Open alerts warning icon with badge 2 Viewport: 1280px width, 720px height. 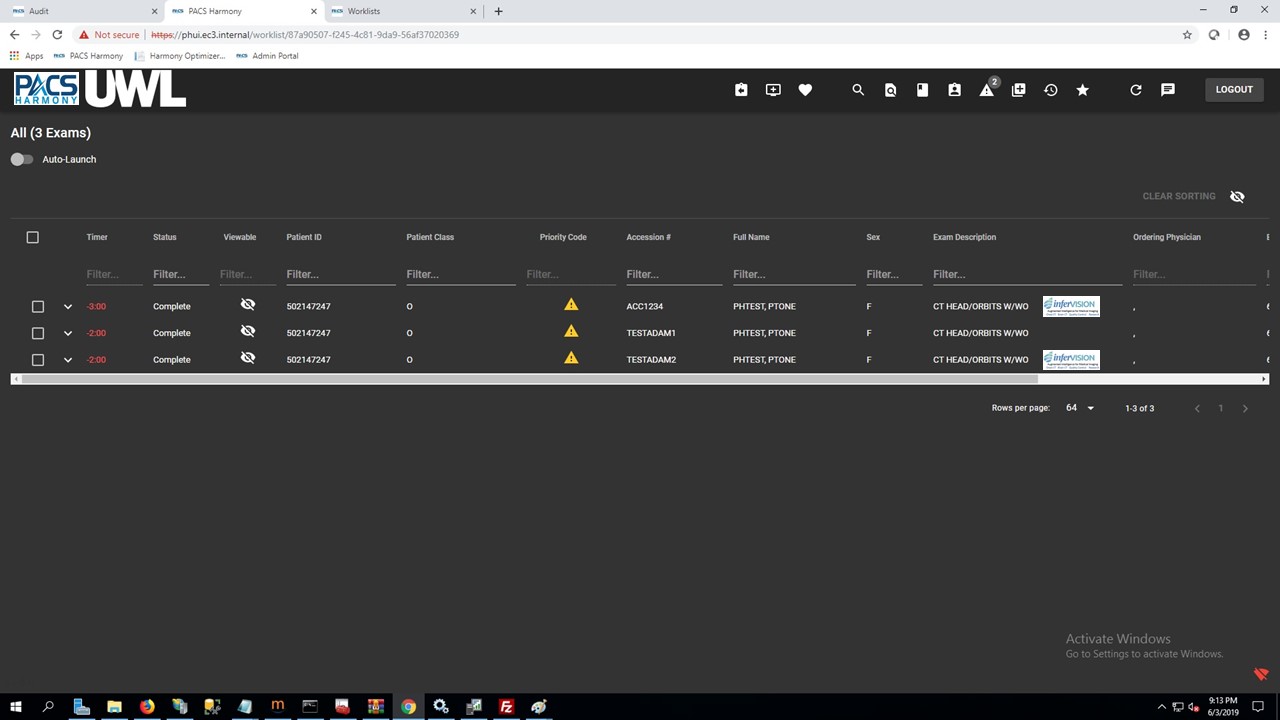tap(986, 90)
